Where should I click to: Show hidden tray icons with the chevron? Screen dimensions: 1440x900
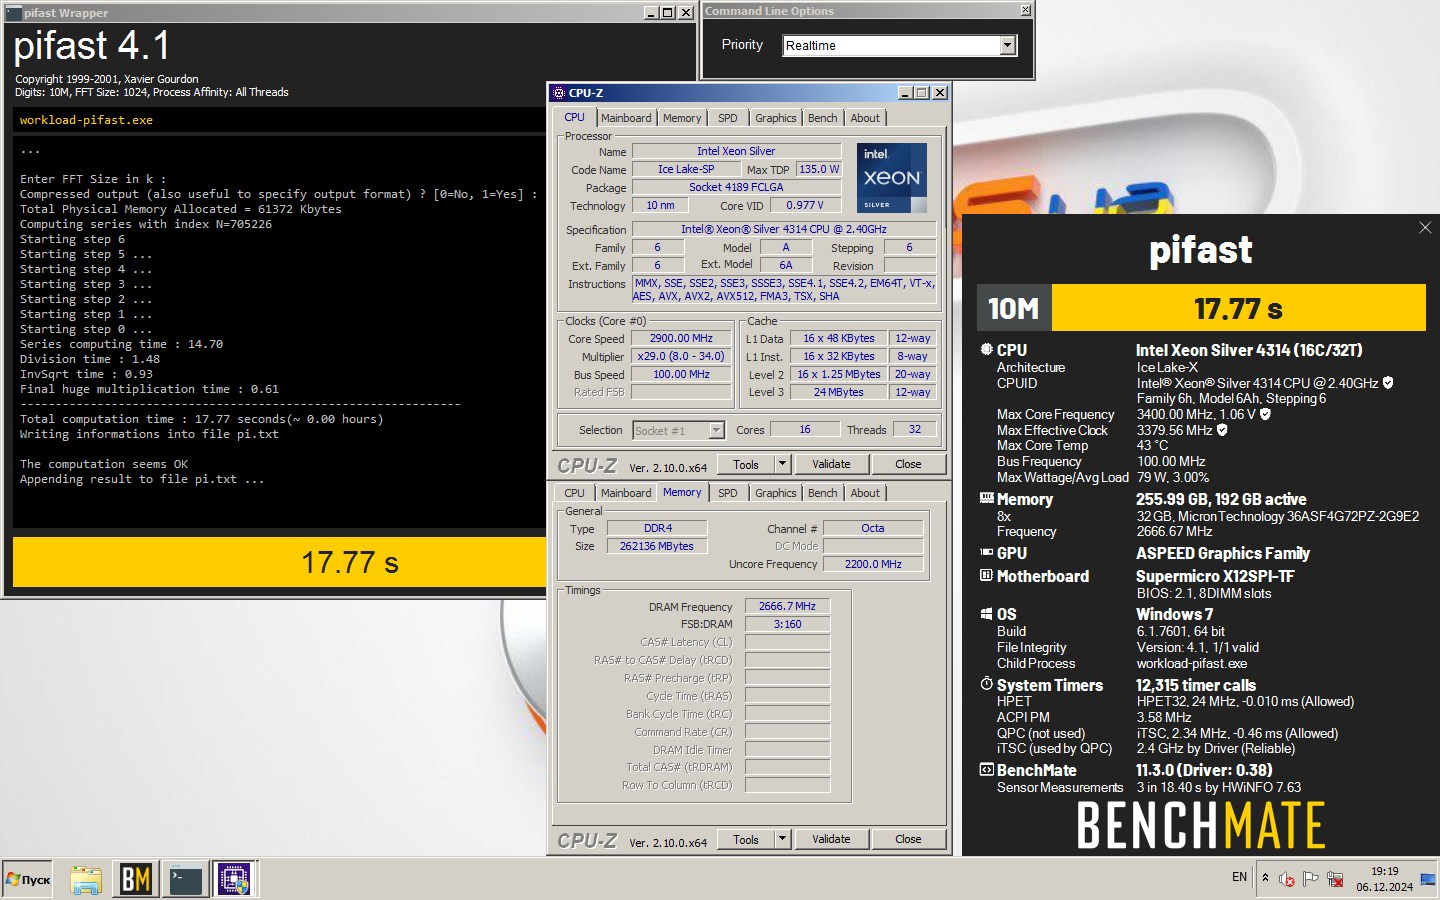(x=1265, y=878)
